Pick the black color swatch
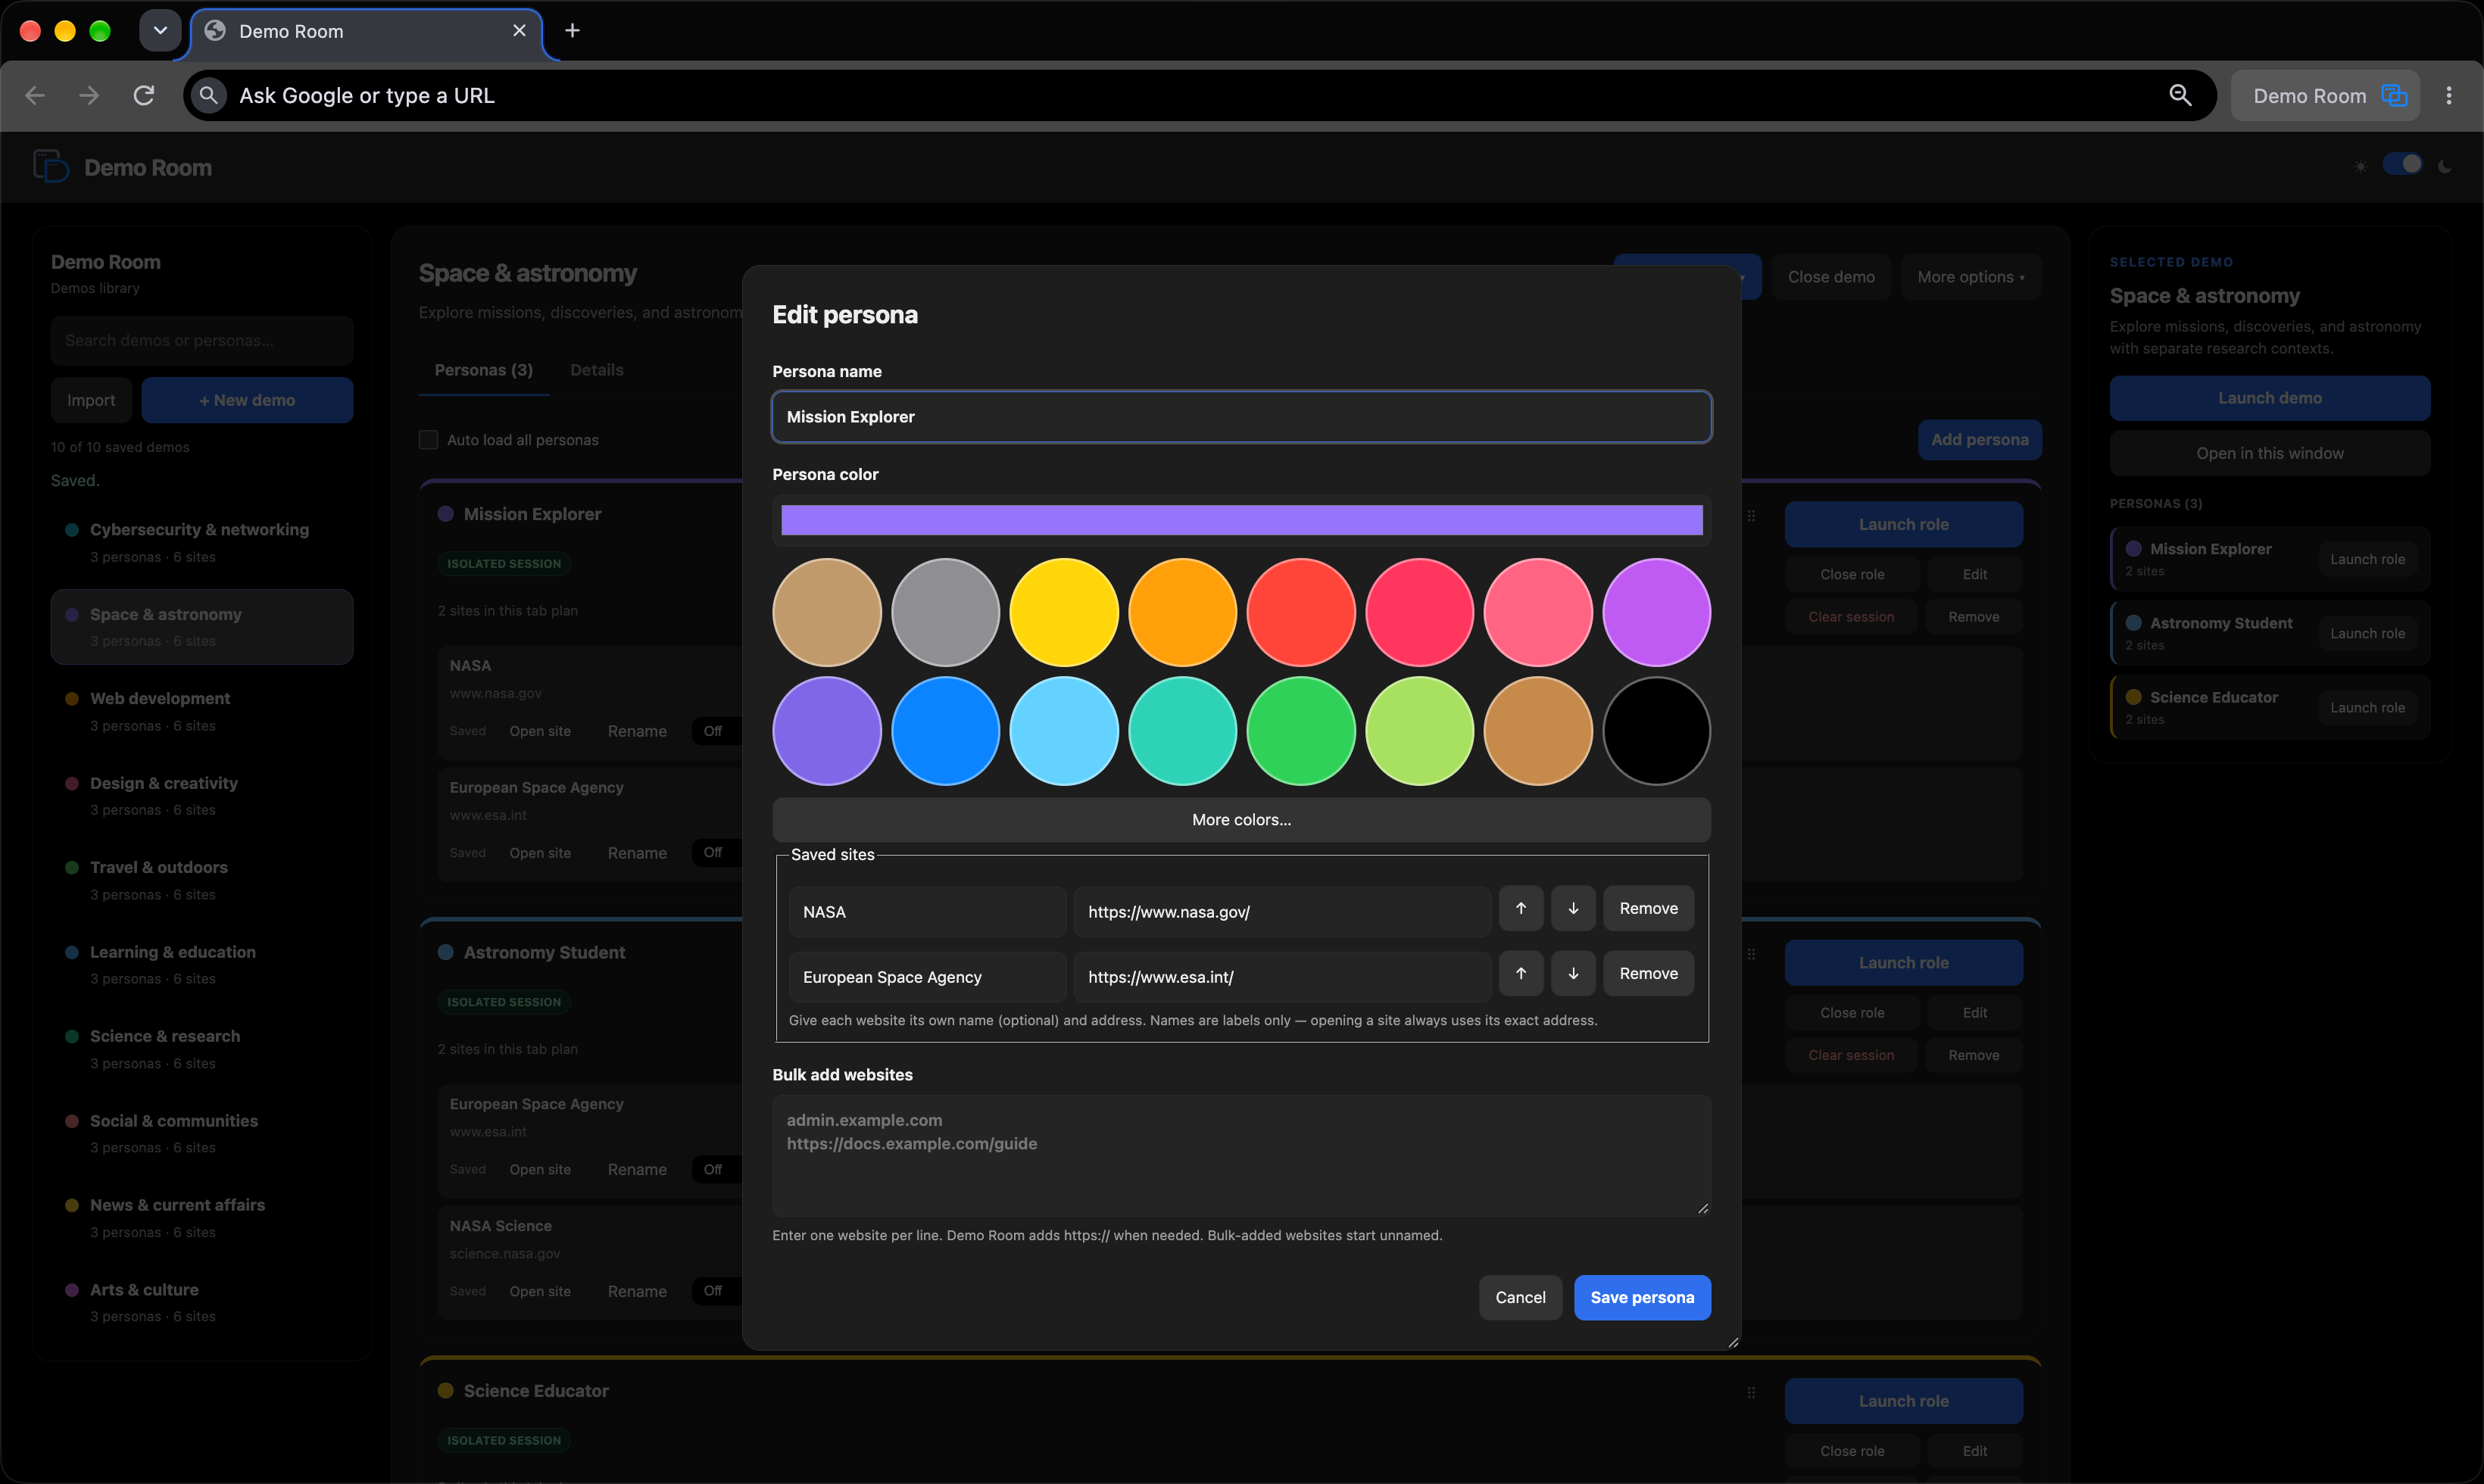 click(1656, 731)
